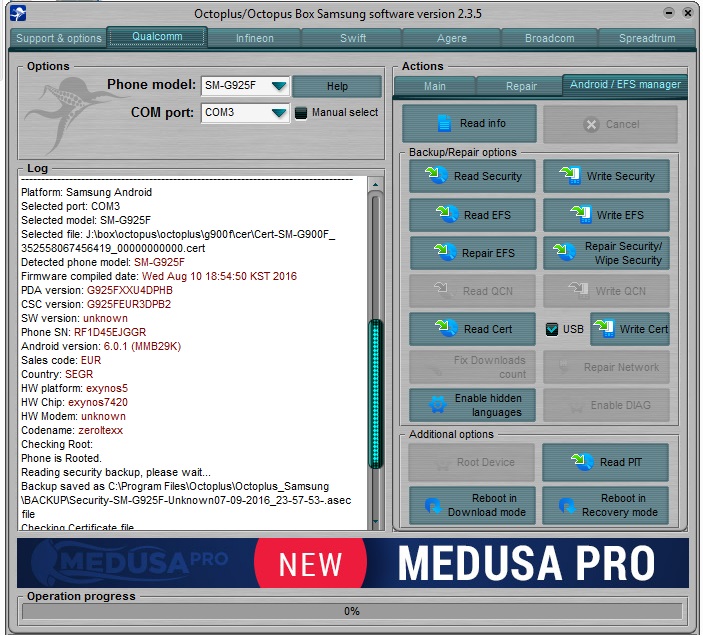Click the Write Cert phone icon
The height and width of the screenshot is (637, 703).
604,328
